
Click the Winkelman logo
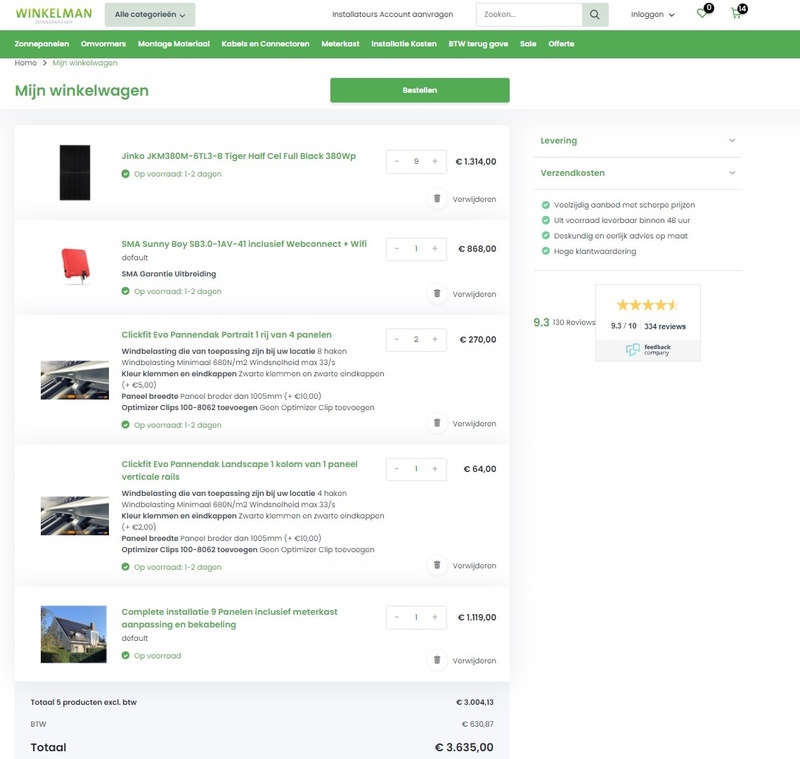(54, 15)
